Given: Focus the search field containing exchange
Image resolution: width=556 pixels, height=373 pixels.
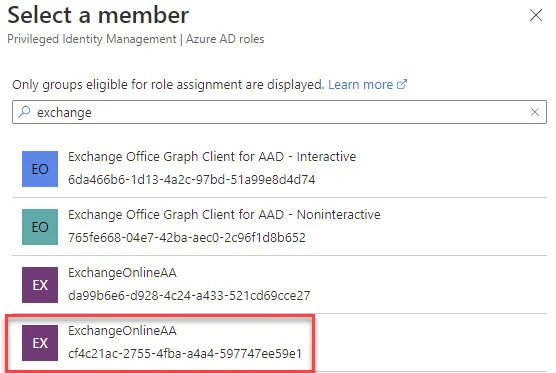Looking at the screenshot, I should pos(279,112).
